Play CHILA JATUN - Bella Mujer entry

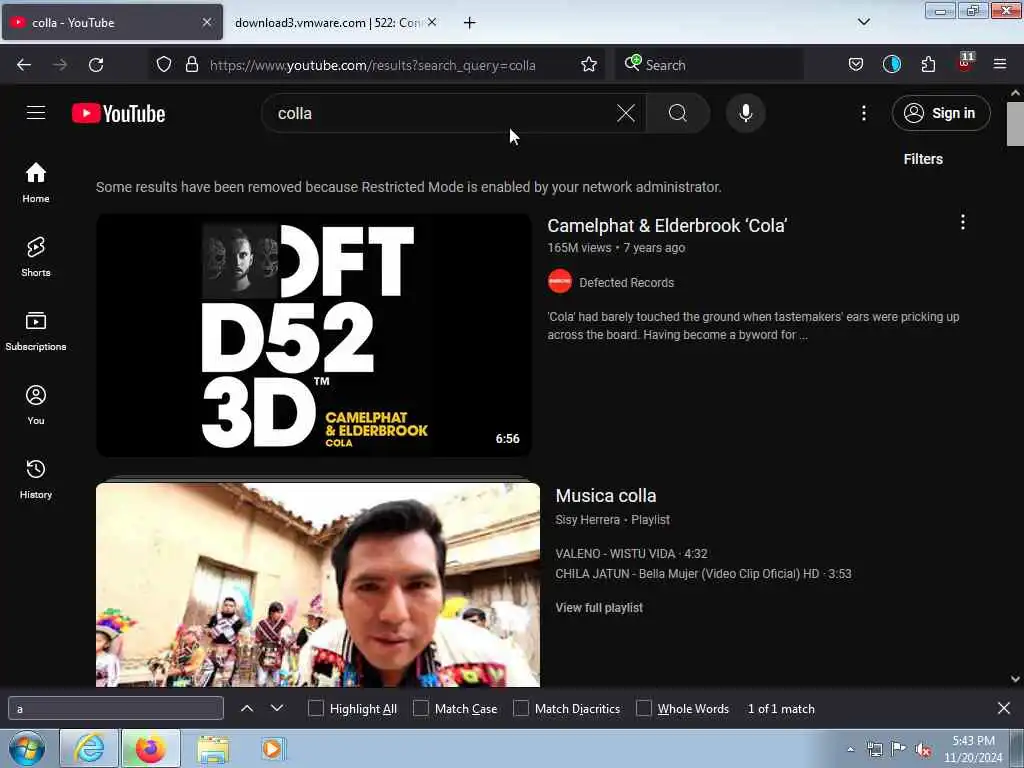[703, 573]
